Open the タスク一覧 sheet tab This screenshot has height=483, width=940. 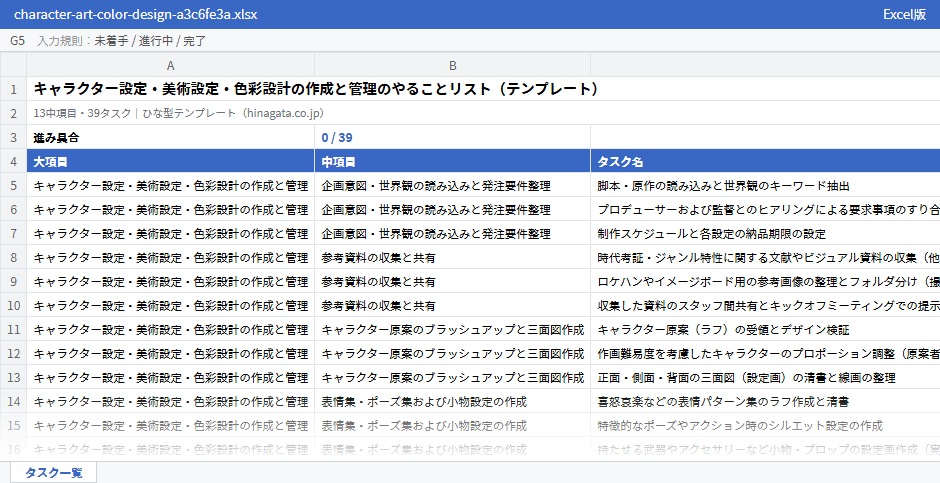53,472
